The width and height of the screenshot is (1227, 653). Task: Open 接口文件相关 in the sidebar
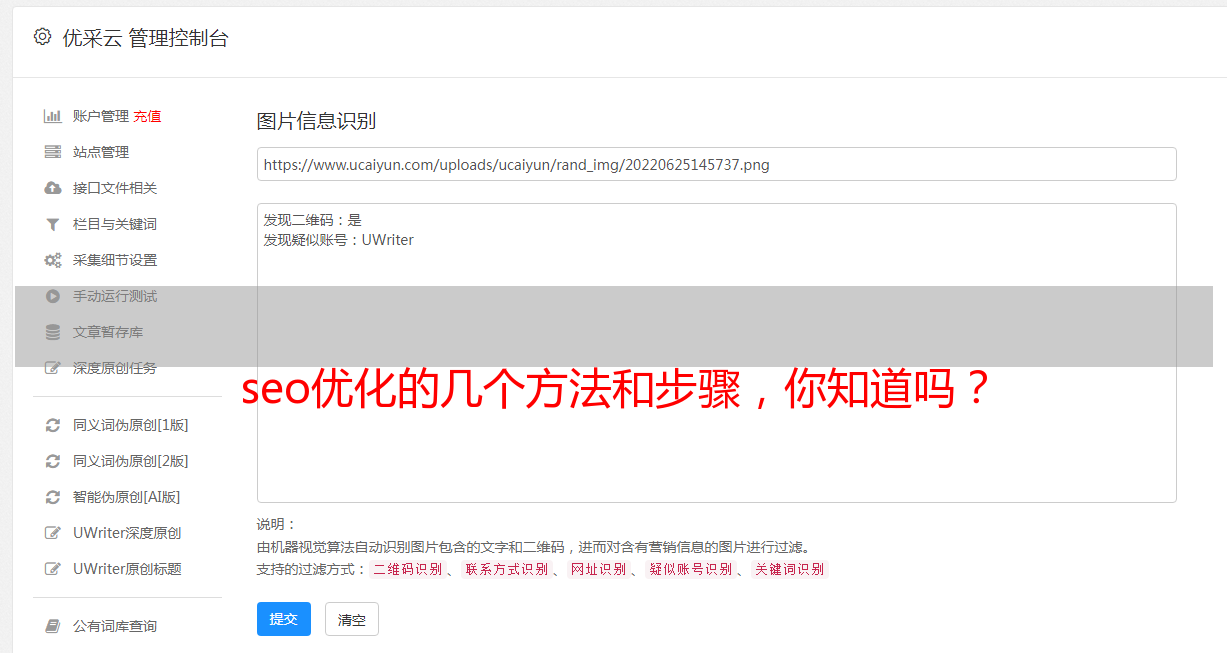coord(115,188)
